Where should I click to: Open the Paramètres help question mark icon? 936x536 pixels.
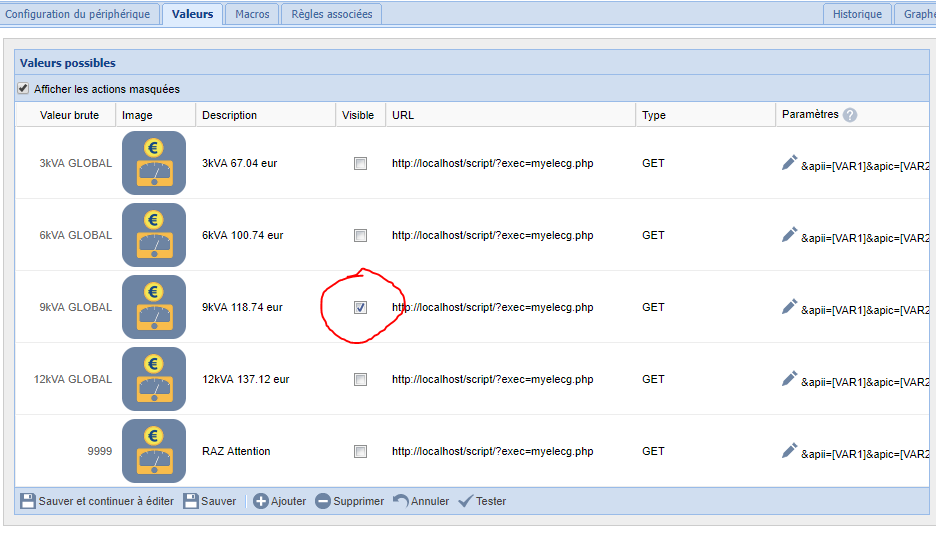(x=850, y=115)
